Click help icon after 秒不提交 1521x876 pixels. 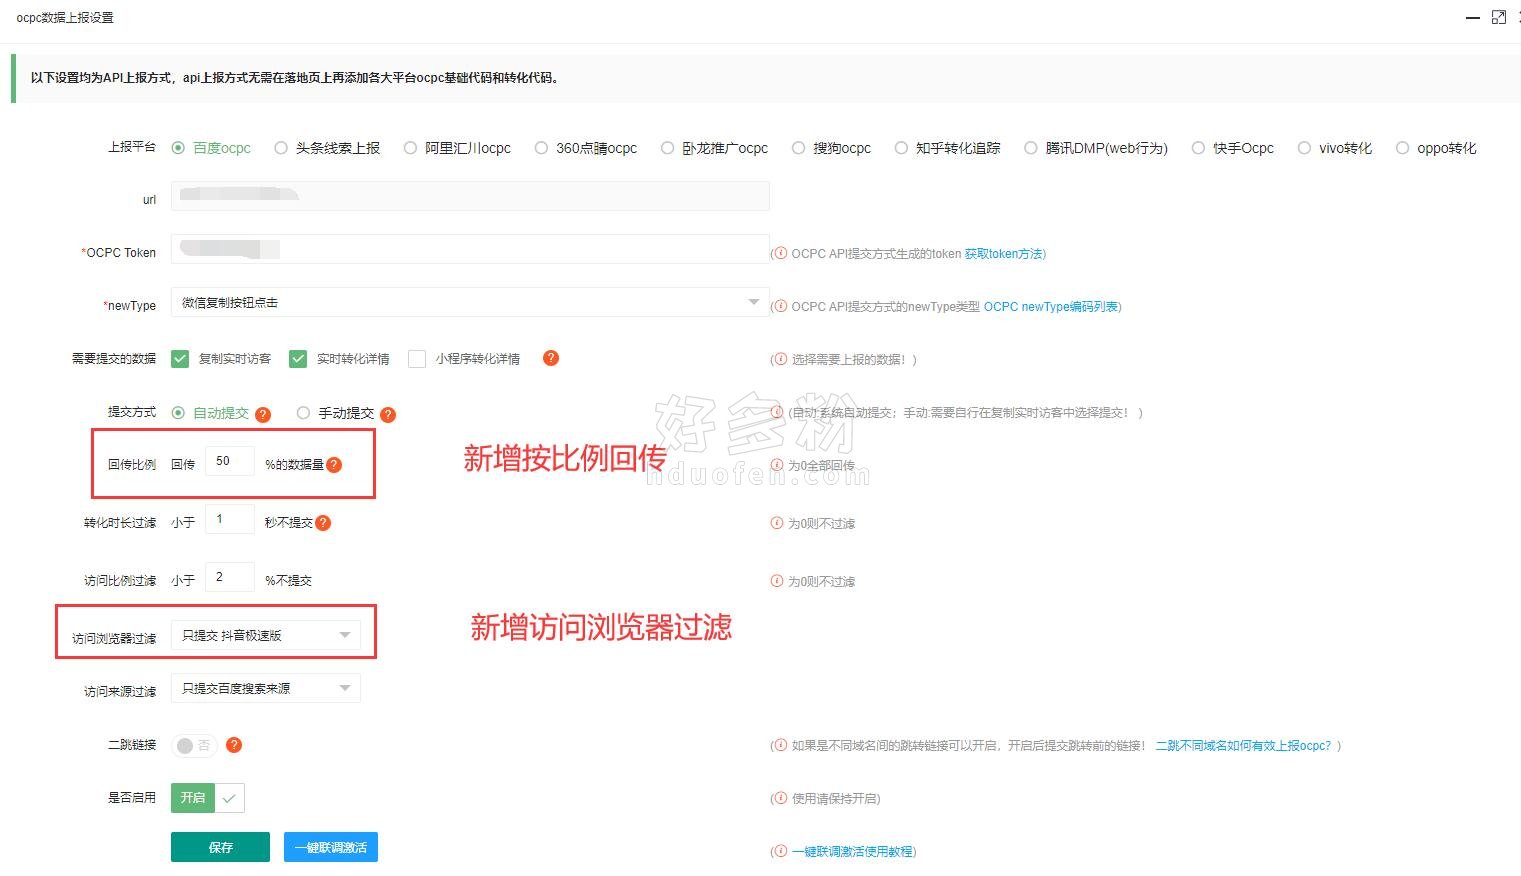point(323,522)
